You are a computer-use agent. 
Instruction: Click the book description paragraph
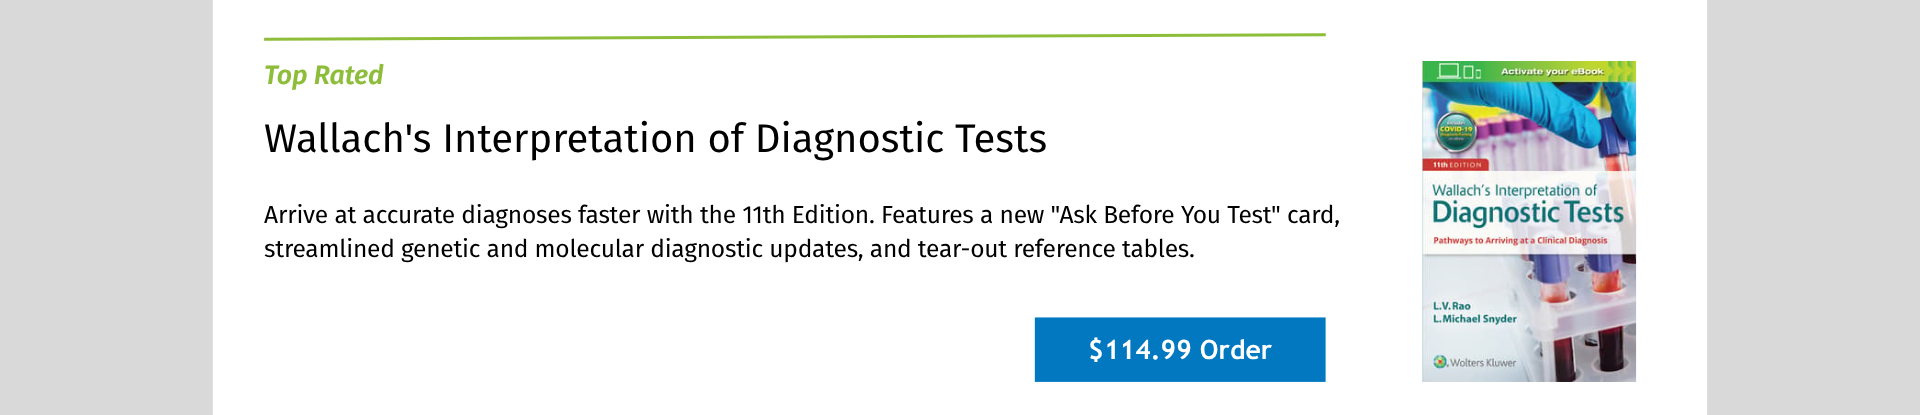point(800,232)
